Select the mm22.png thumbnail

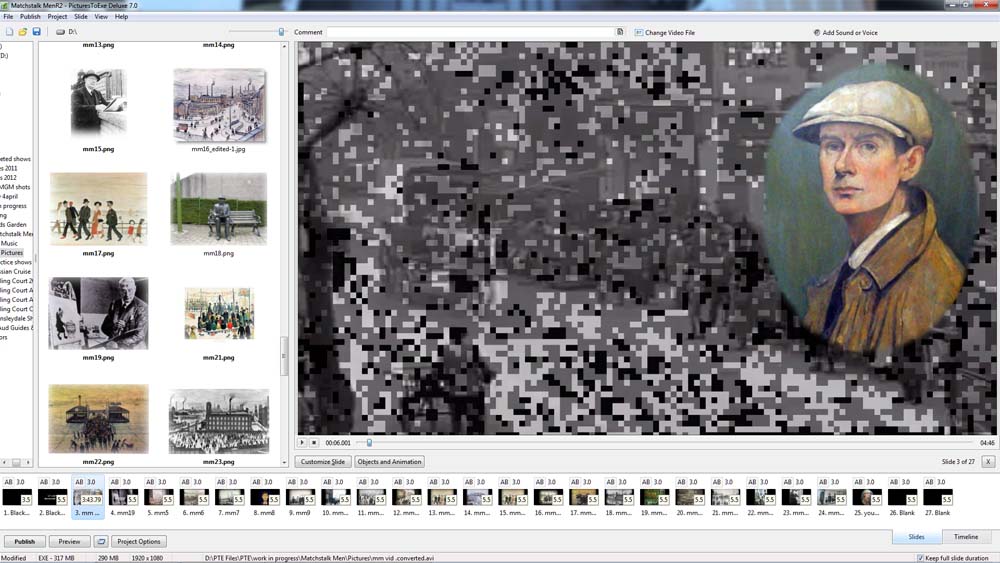[x=98, y=418]
